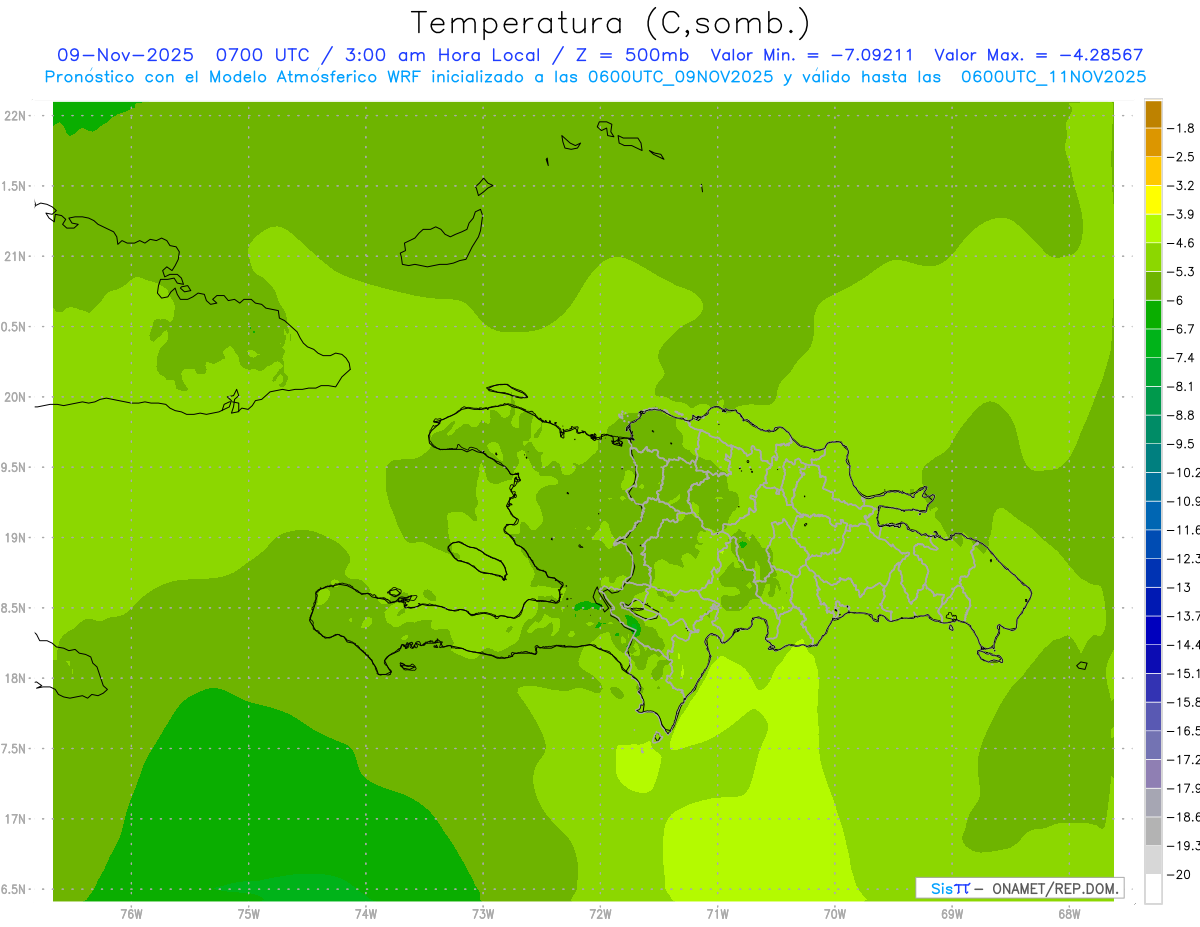Click the 71W longitude axis label

[717, 915]
